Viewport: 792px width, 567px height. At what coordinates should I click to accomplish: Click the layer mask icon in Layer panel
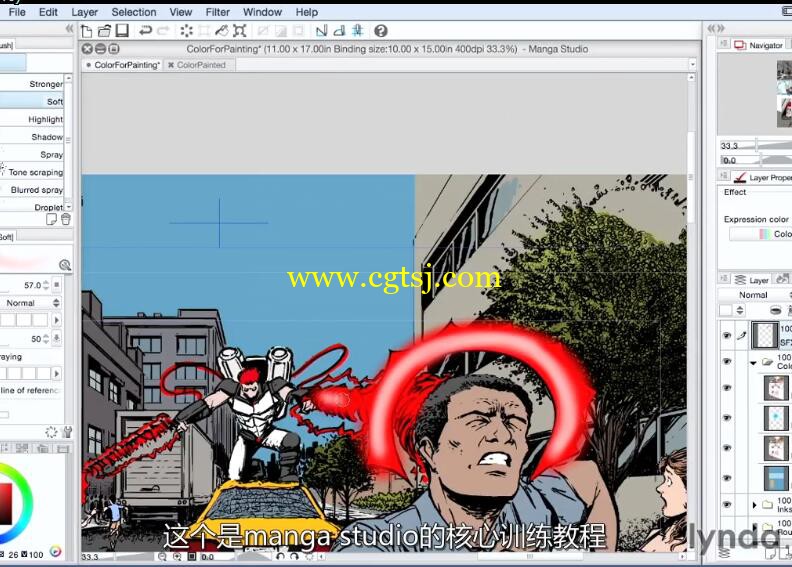point(776,310)
